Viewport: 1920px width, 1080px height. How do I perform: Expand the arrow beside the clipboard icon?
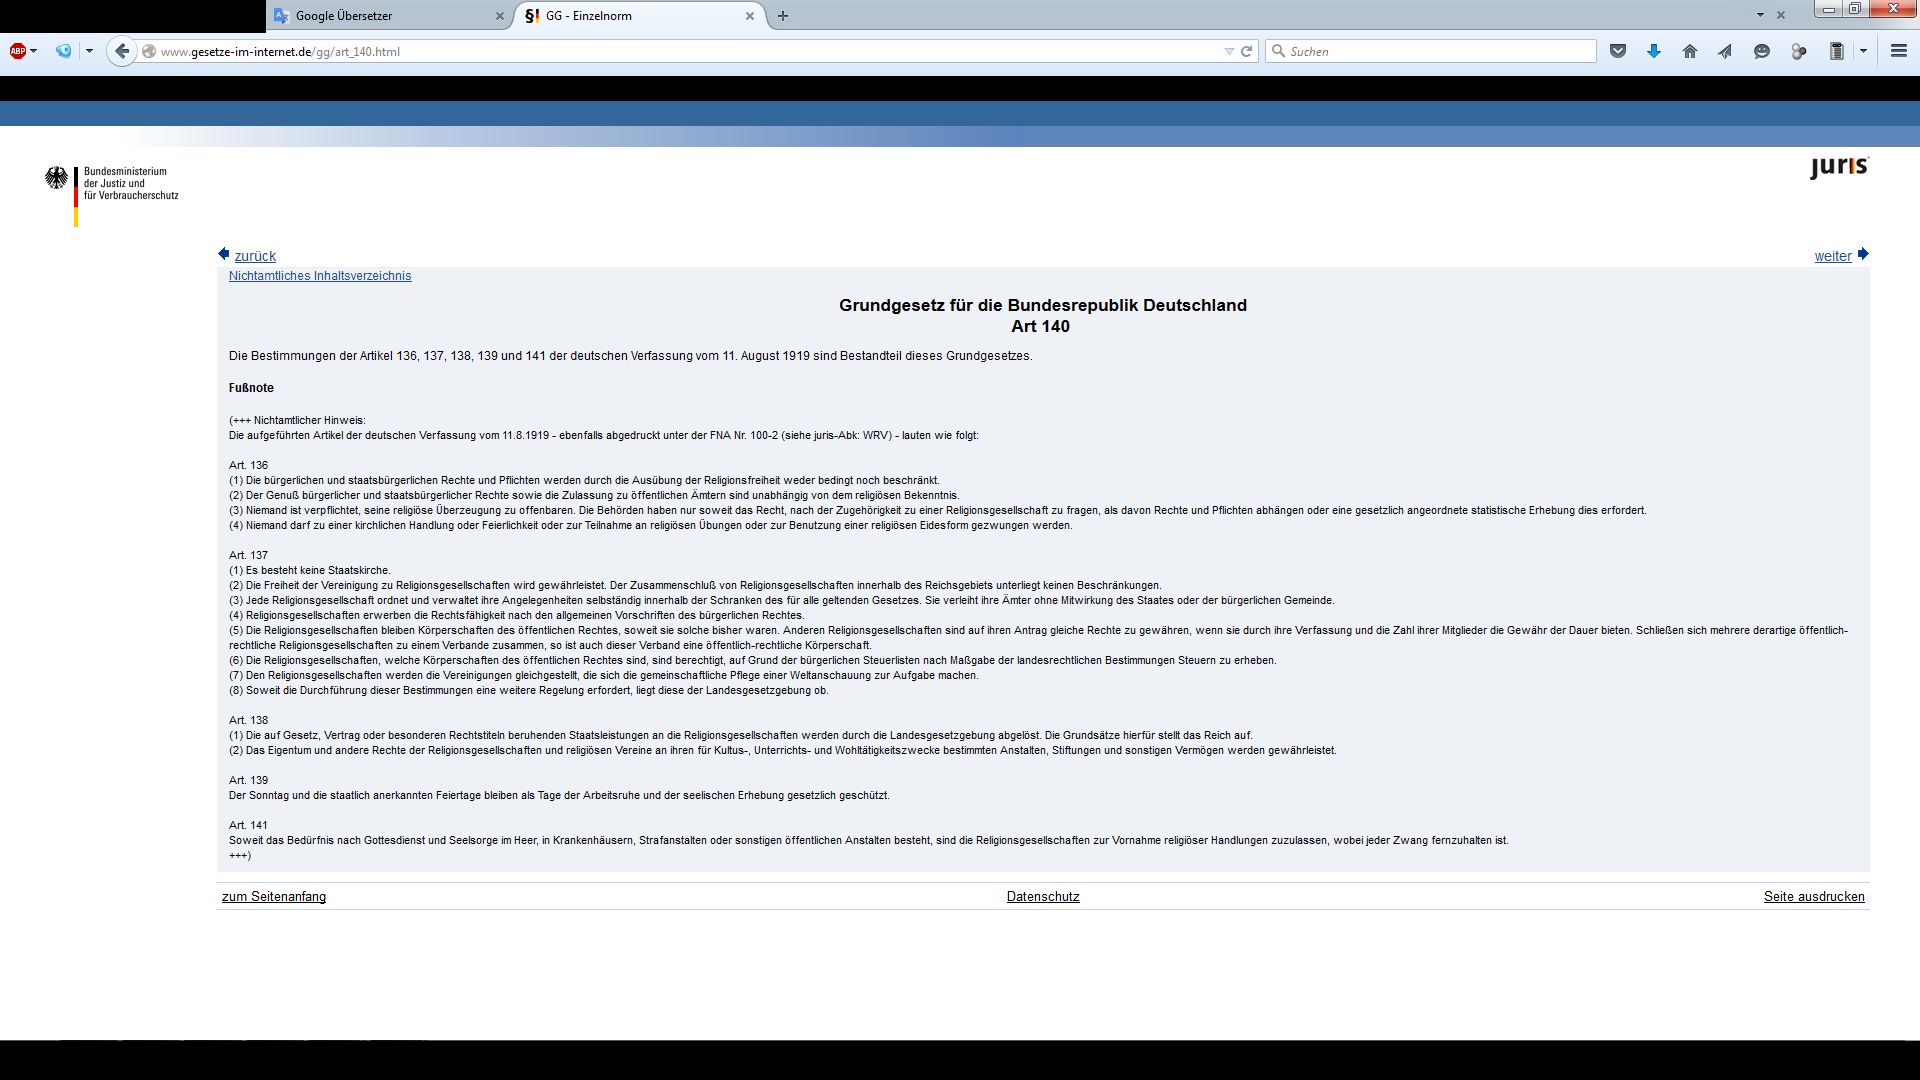tap(1863, 51)
